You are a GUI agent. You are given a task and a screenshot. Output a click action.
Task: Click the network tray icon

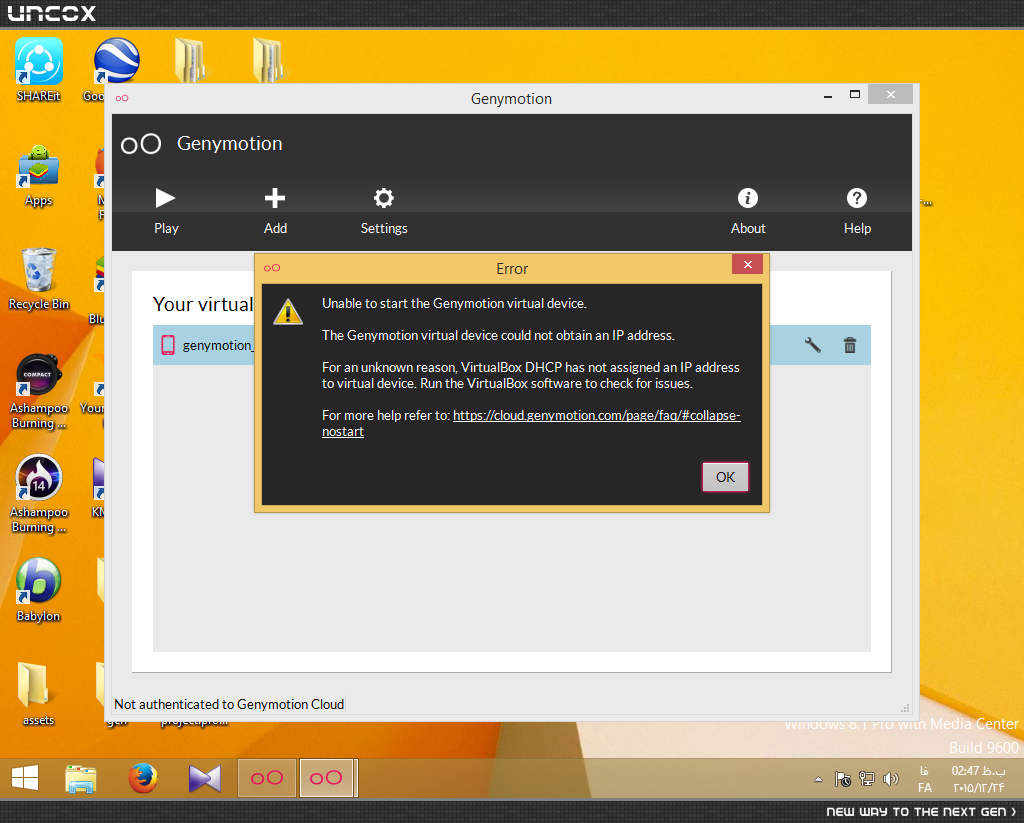(867, 779)
